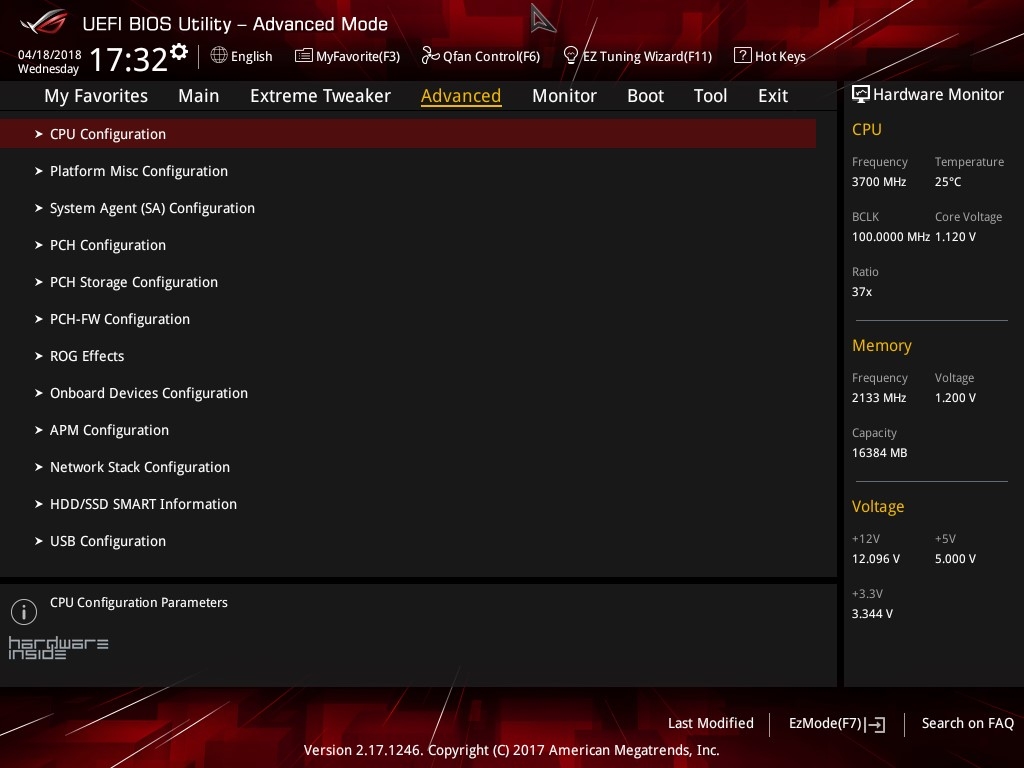The width and height of the screenshot is (1024, 768).
Task: Expand the ROG Effects arrow
Action: (39, 356)
